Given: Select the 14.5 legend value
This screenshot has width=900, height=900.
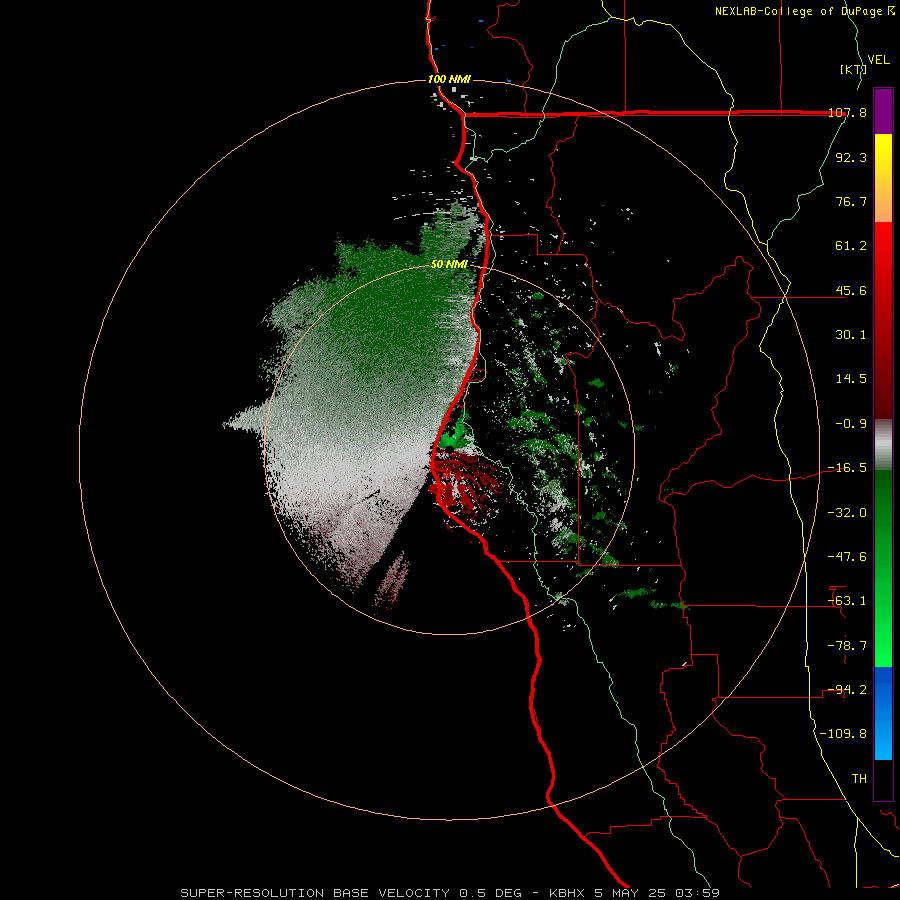Looking at the screenshot, I should [851, 379].
